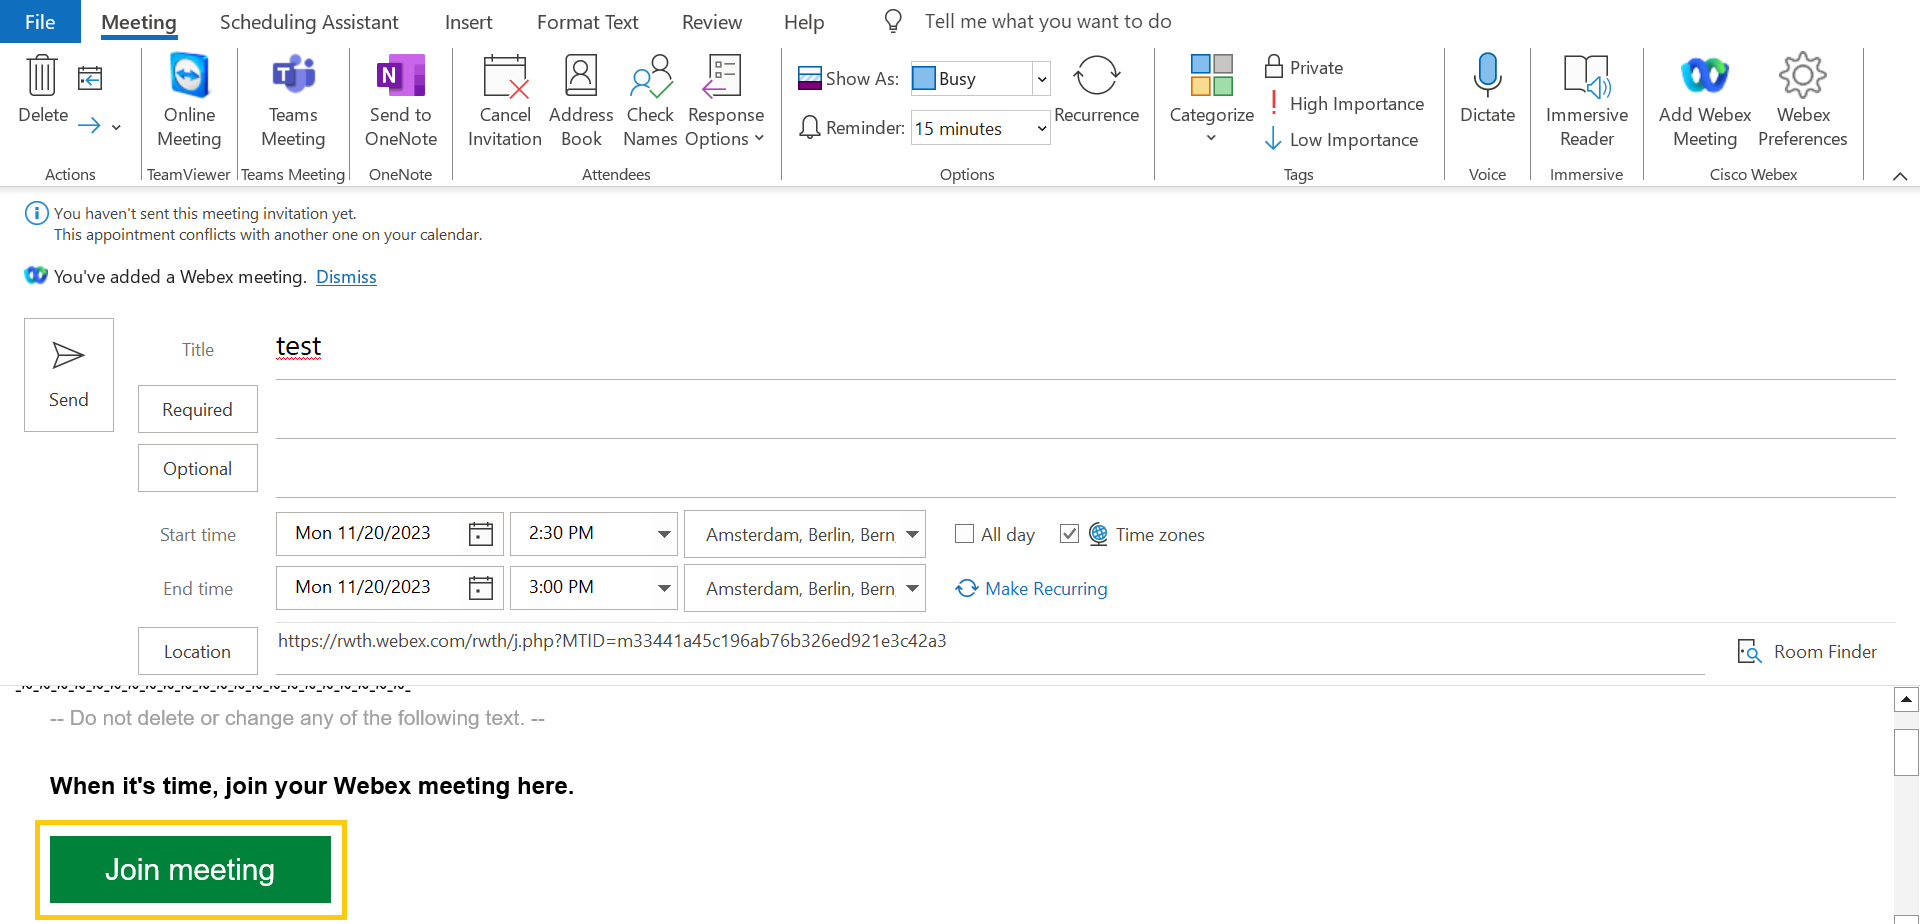Click the Cancel Invitation icon
This screenshot has height=924, width=1920.
504,77
